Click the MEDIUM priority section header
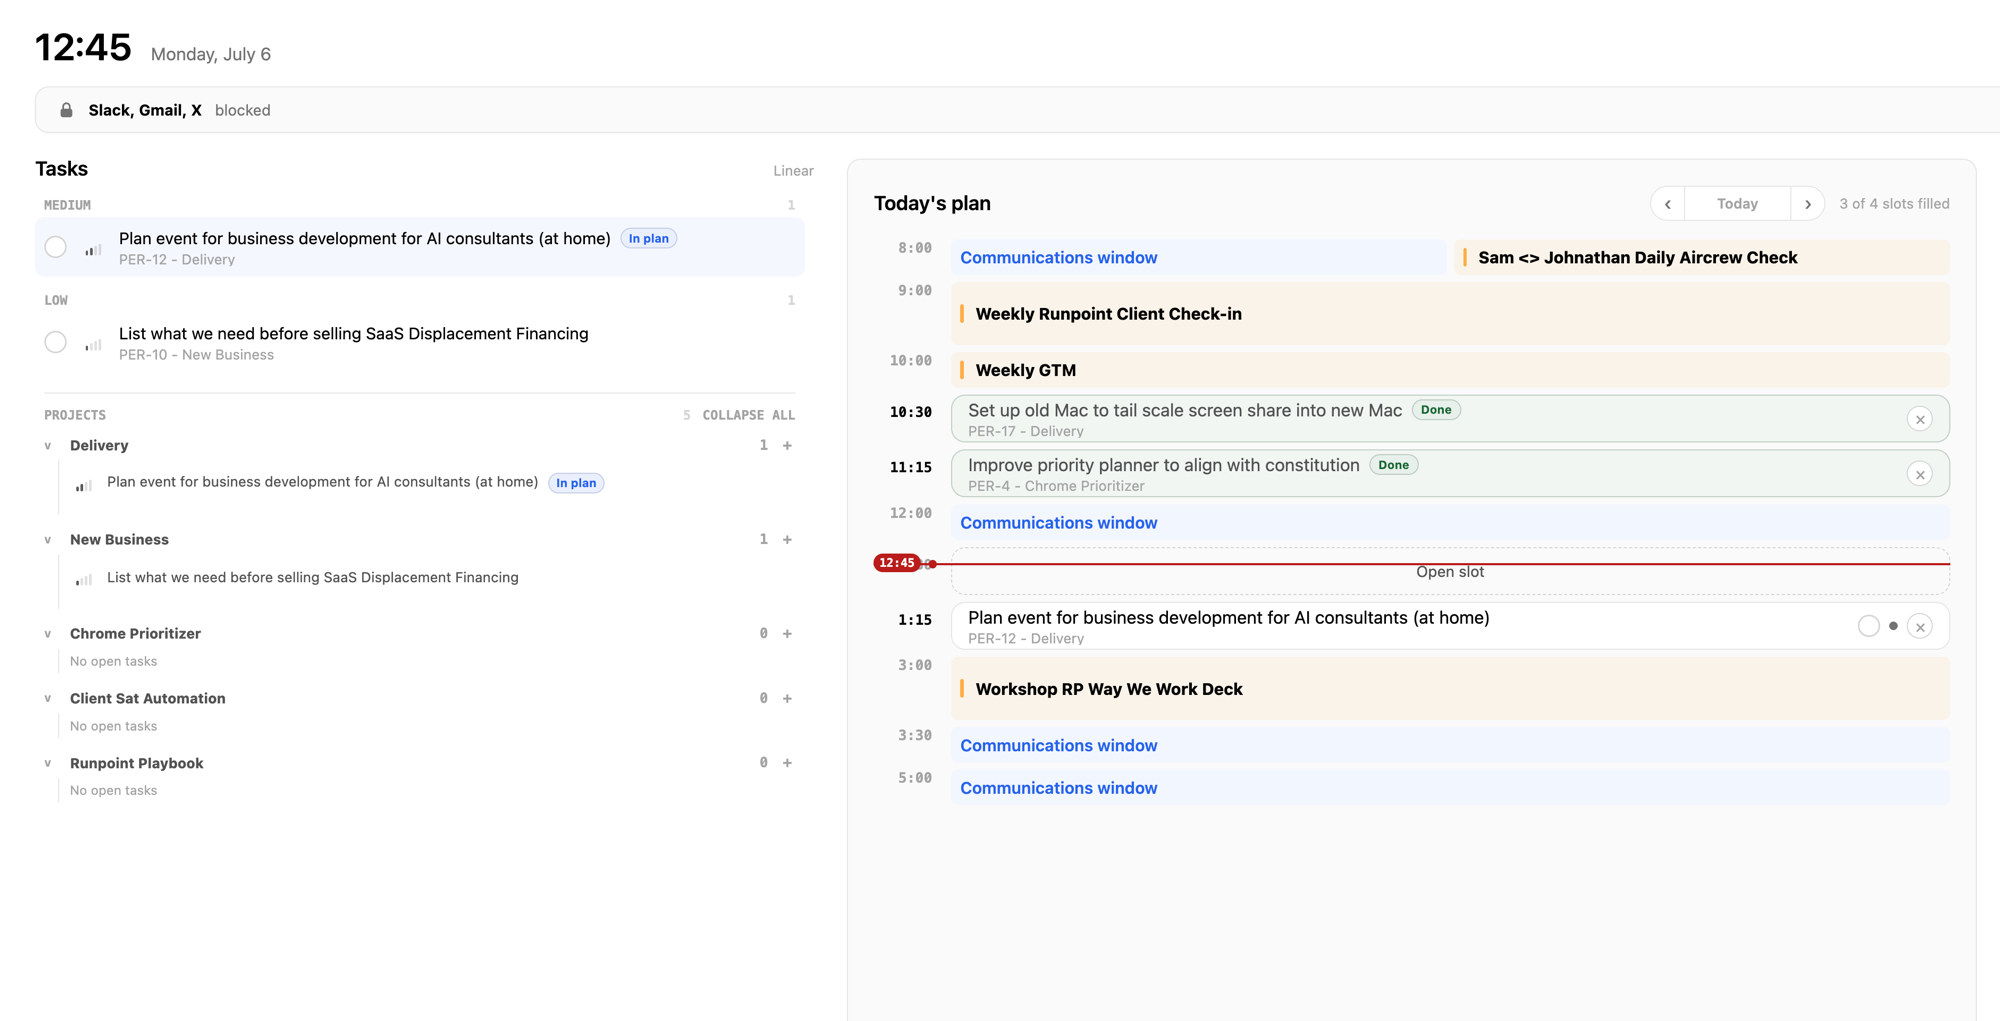Screen dimensions: 2000x1021 tap(67, 205)
